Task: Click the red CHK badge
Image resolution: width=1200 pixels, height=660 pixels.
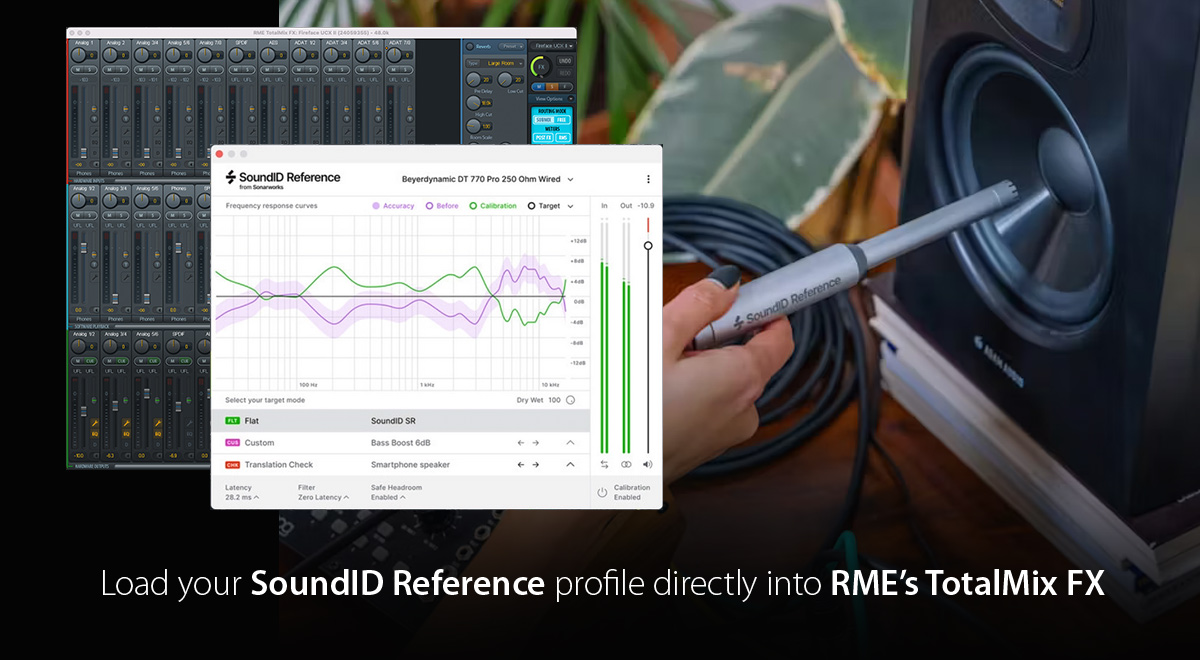Action: point(232,464)
